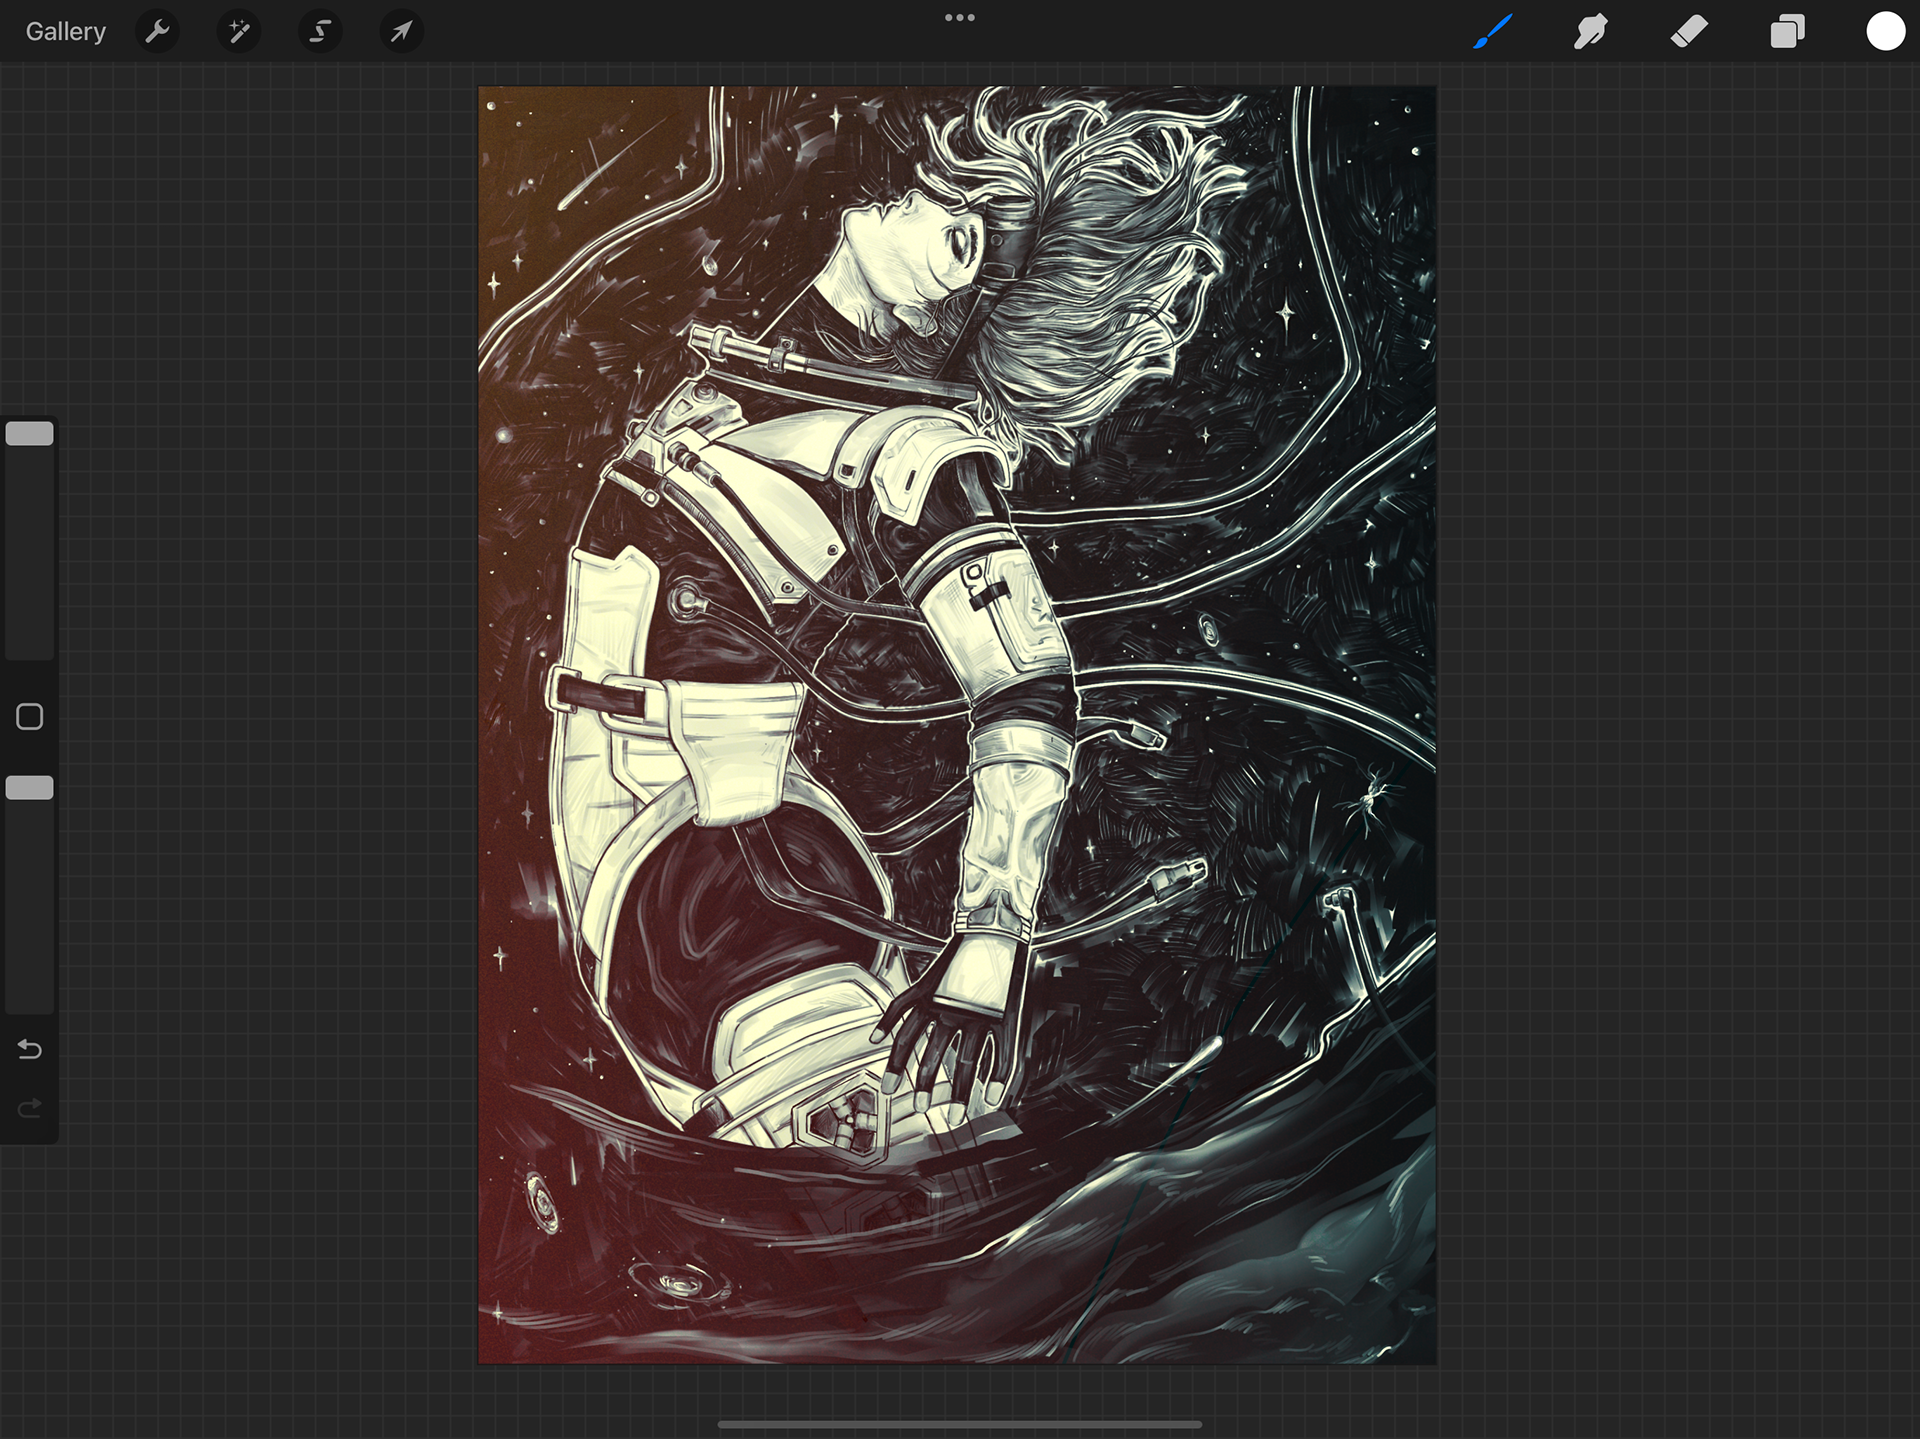Activate the Transform arrow tool

click(x=401, y=32)
